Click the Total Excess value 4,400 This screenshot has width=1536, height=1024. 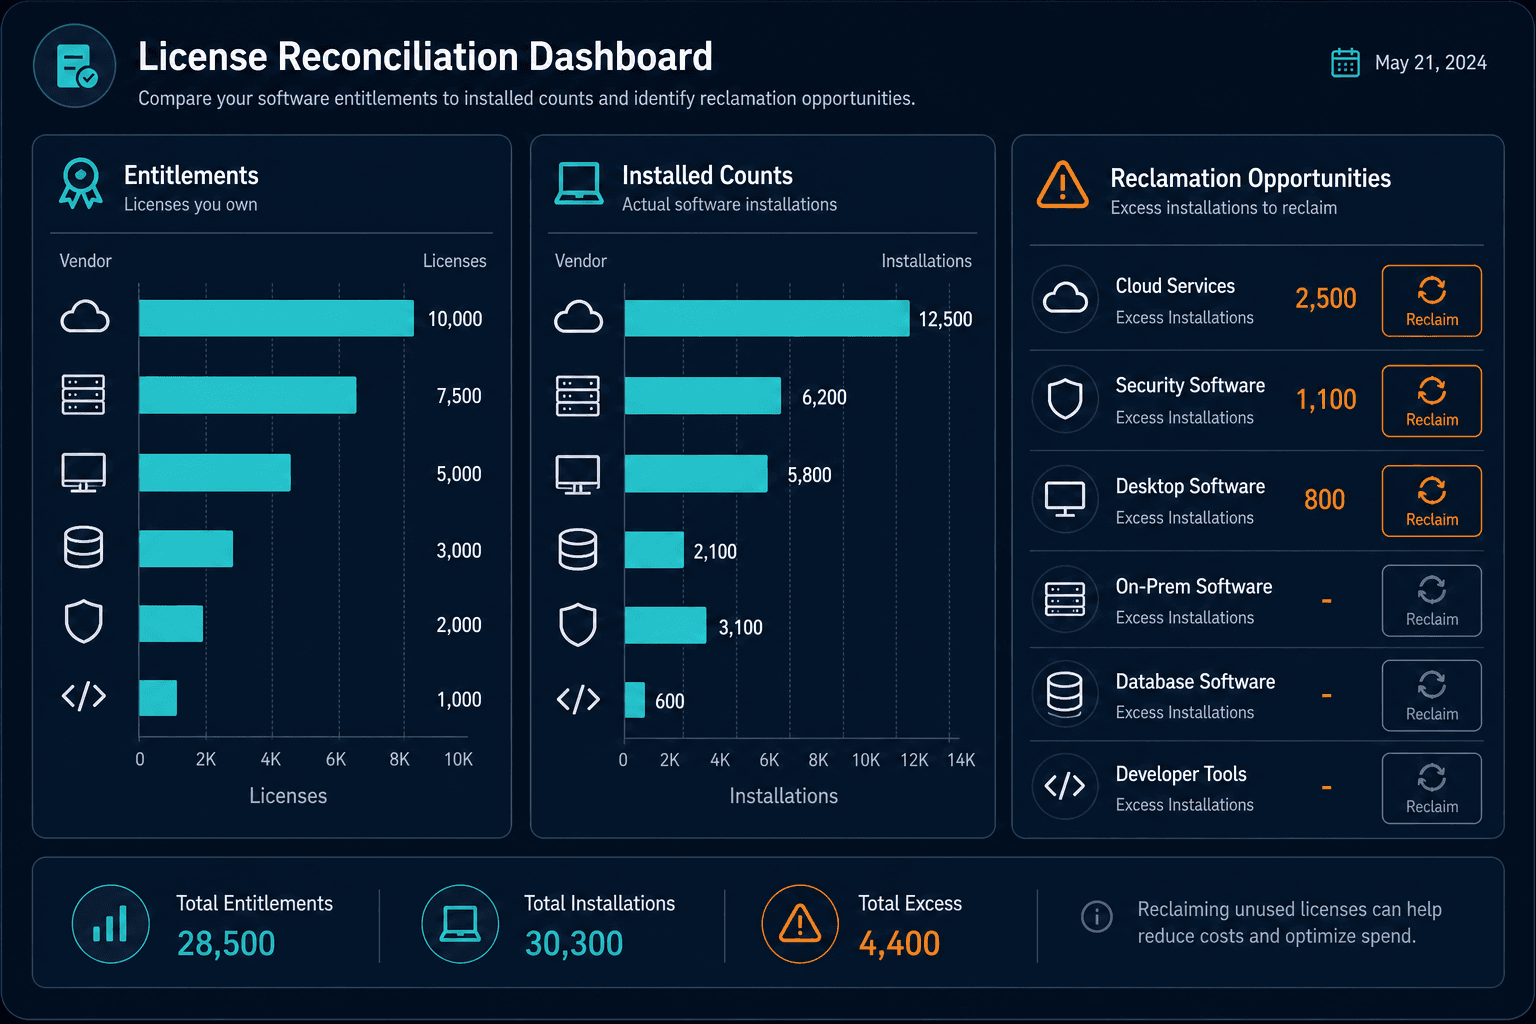tap(899, 944)
